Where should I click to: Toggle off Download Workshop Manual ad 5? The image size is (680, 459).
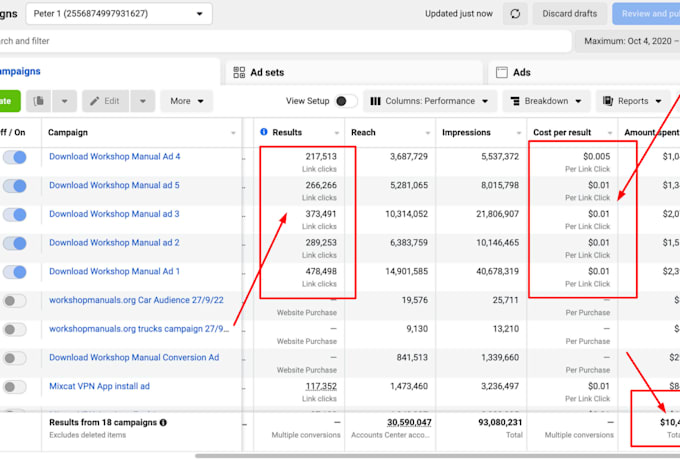click(15, 186)
